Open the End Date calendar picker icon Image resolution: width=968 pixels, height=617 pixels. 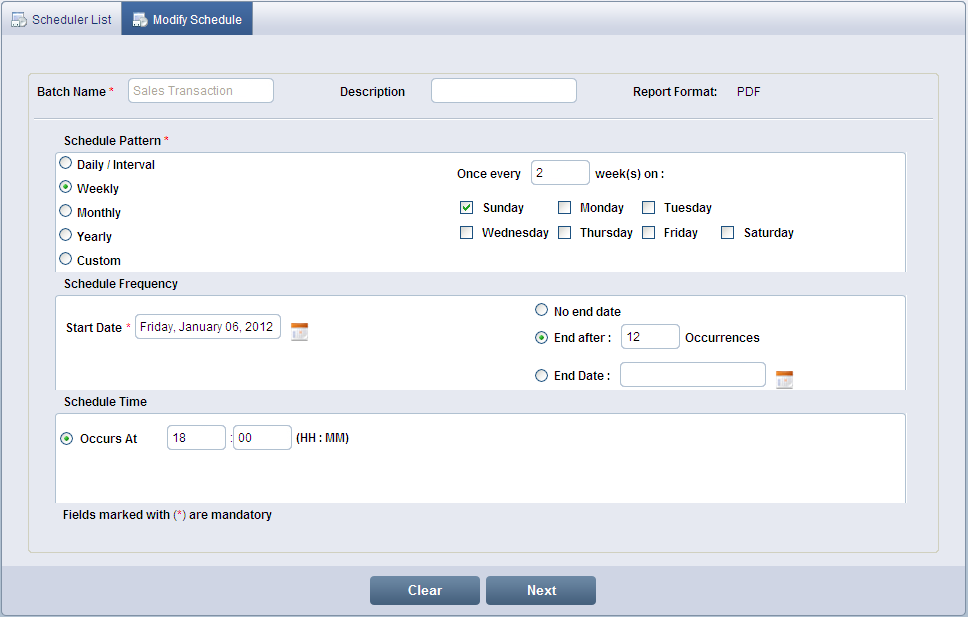pos(784,379)
